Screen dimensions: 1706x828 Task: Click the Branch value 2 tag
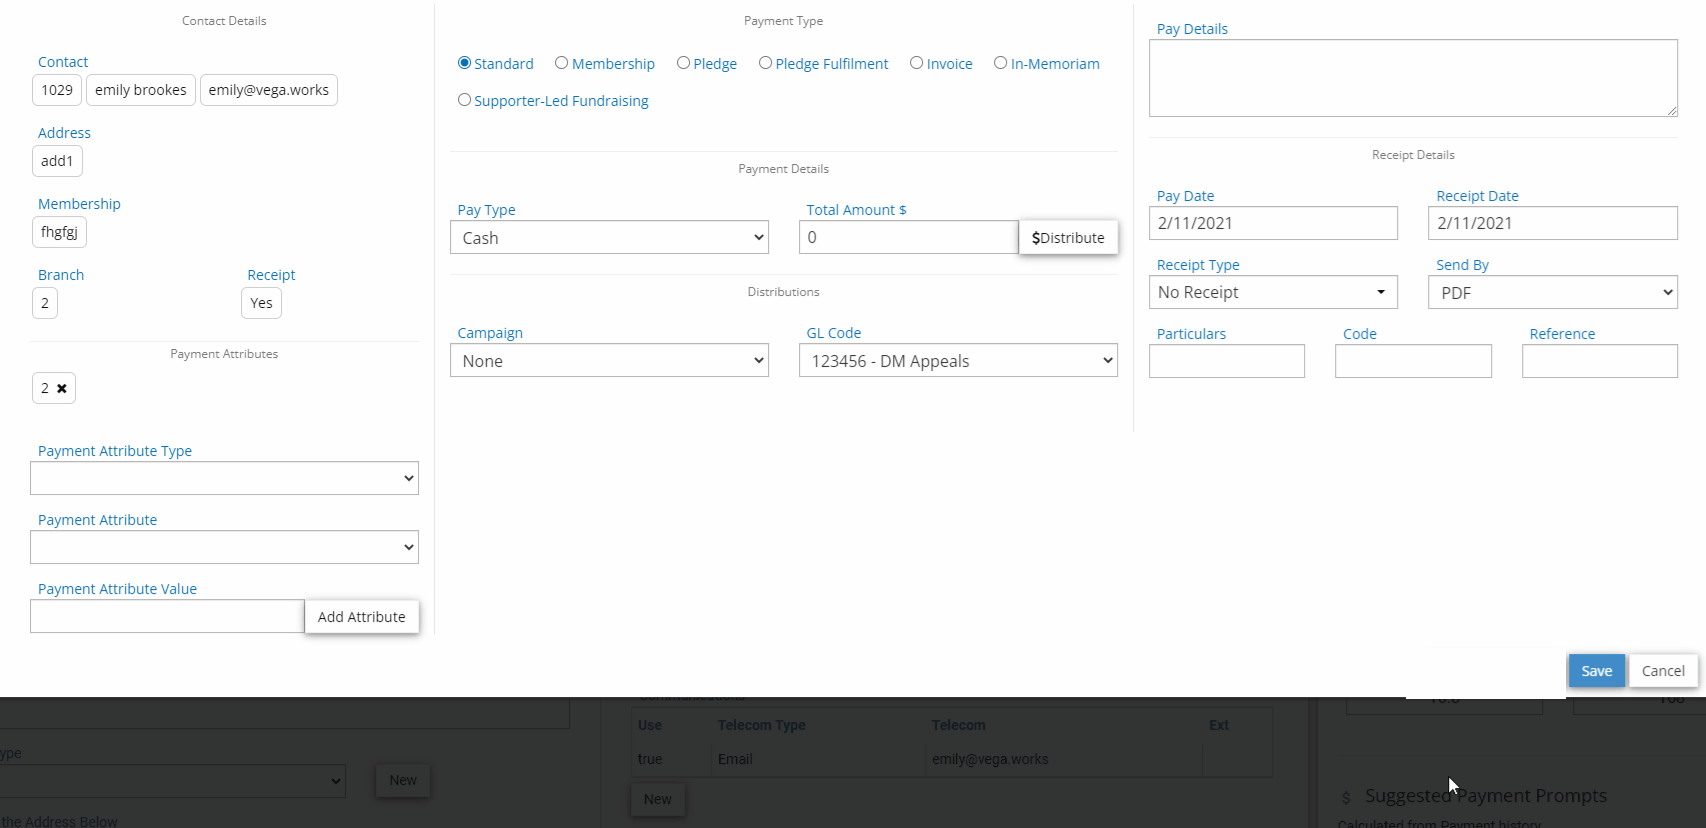pos(45,303)
